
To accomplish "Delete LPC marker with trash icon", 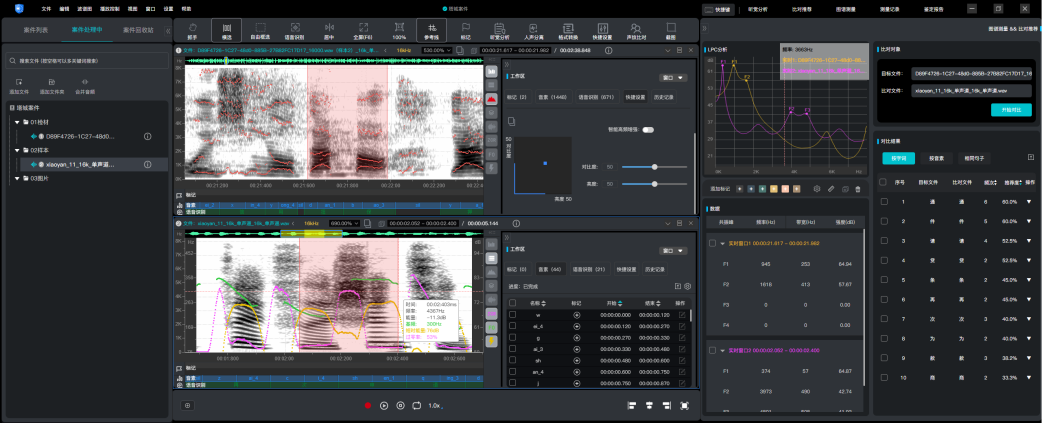I will tap(857, 188).
